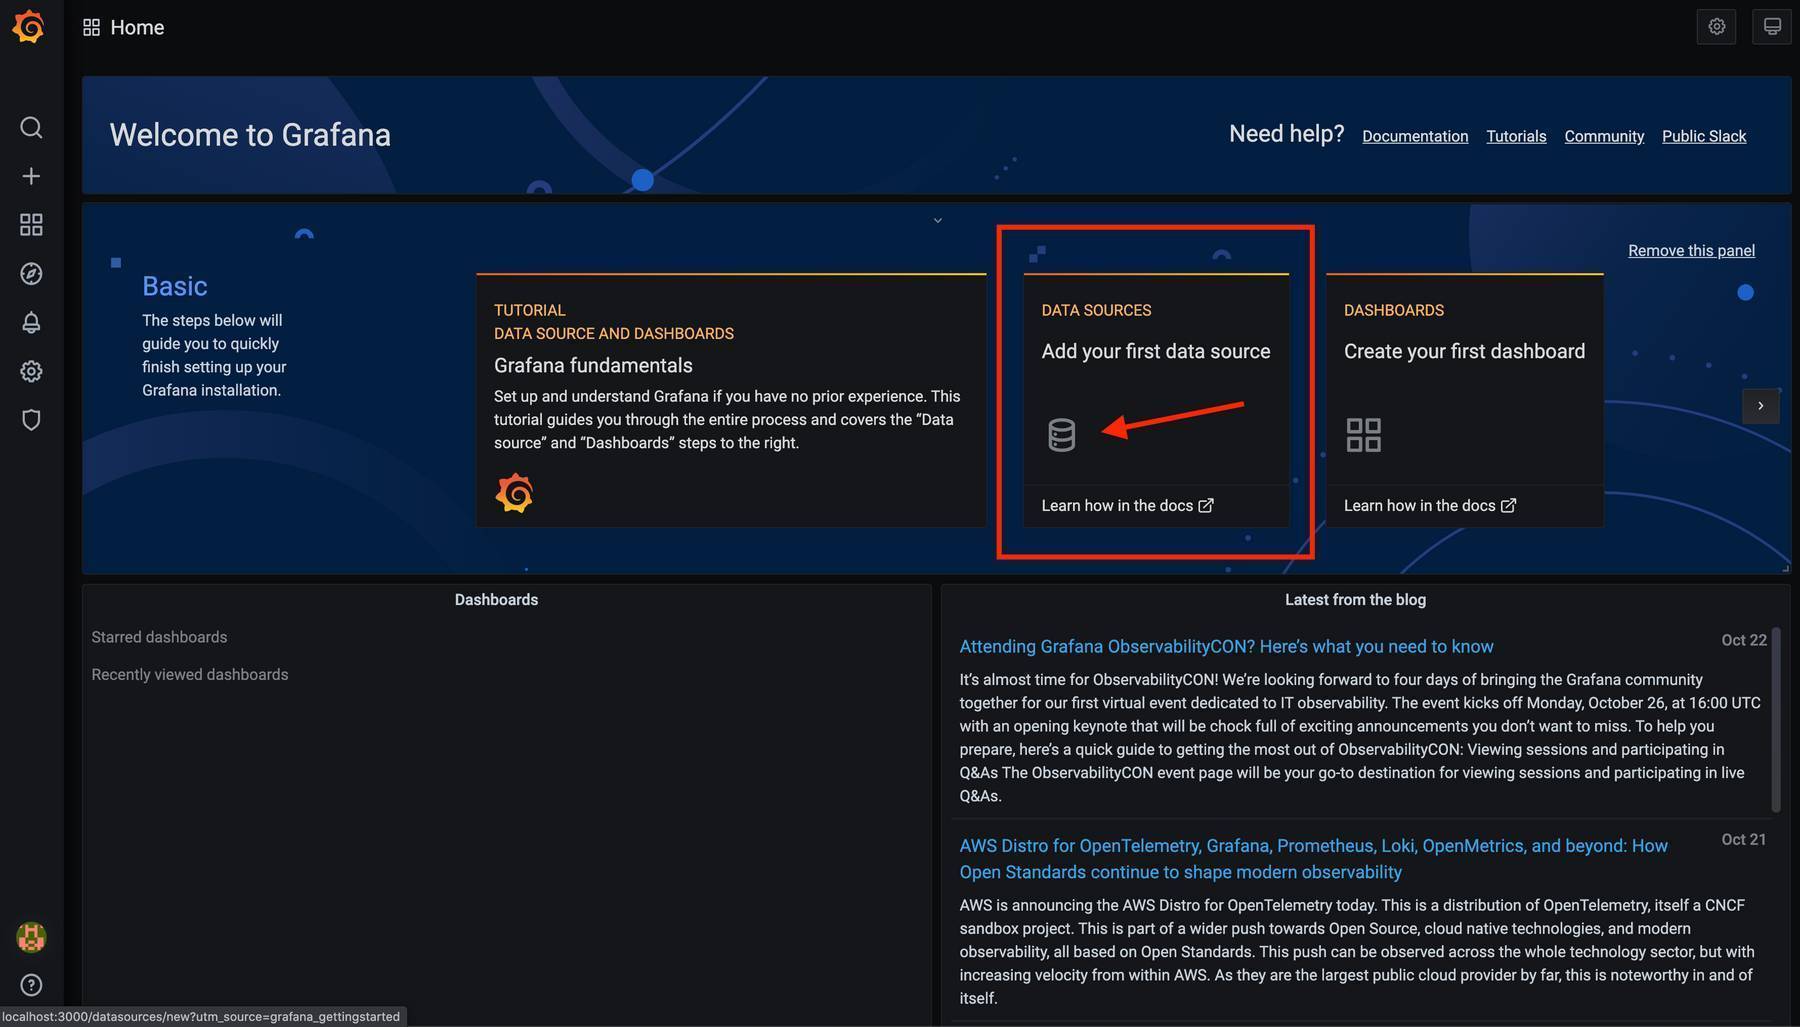Cycle view mode with the monitor icon
The width and height of the screenshot is (1800, 1027).
pos(1771,27)
